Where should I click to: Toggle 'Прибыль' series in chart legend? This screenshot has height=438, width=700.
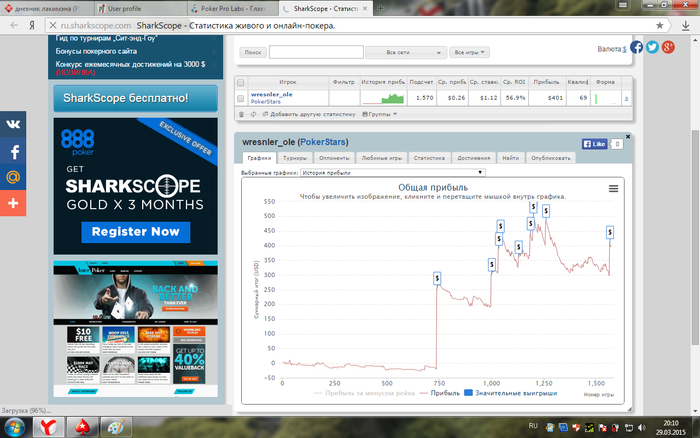tap(440, 393)
